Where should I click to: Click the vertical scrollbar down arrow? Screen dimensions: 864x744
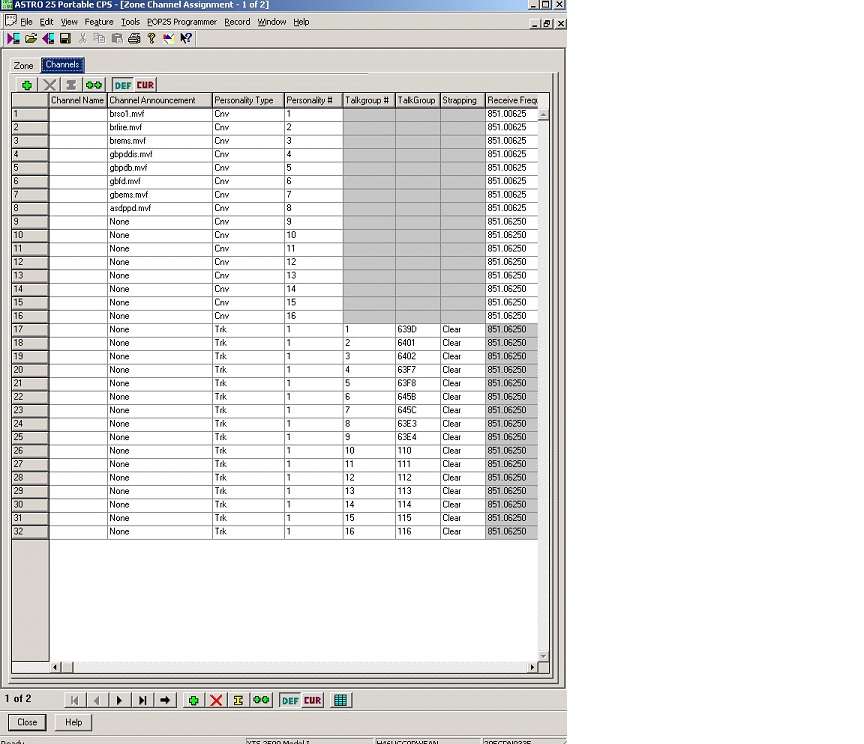pos(543,656)
